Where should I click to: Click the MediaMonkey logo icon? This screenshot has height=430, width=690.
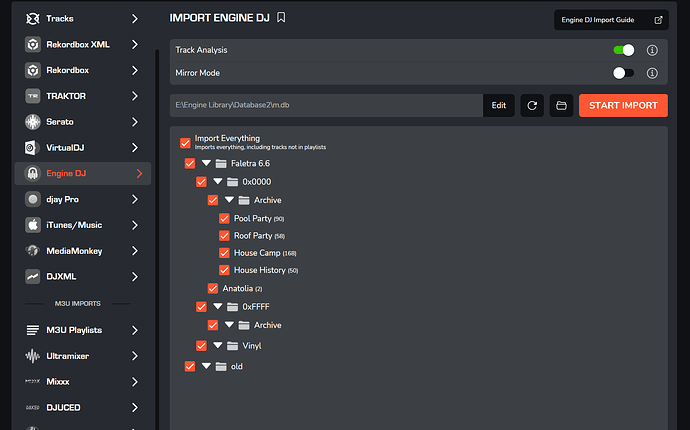tap(33, 251)
